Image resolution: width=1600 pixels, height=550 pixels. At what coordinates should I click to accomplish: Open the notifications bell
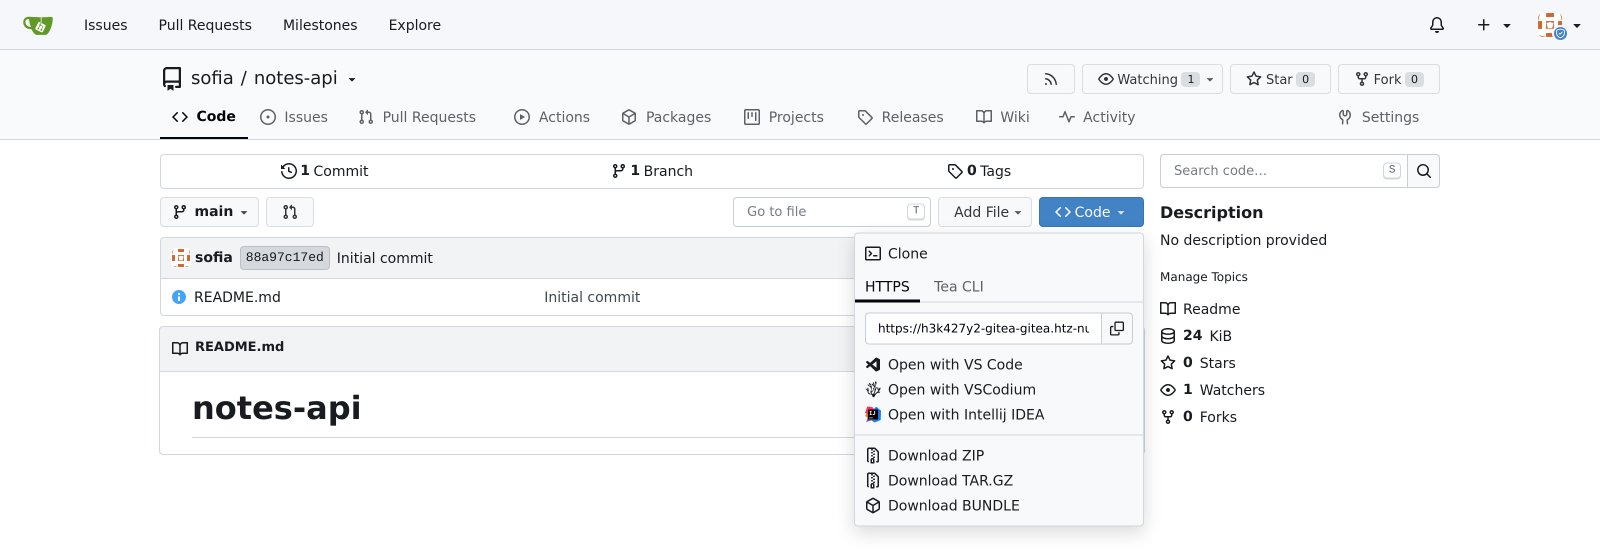pyautogui.click(x=1437, y=25)
